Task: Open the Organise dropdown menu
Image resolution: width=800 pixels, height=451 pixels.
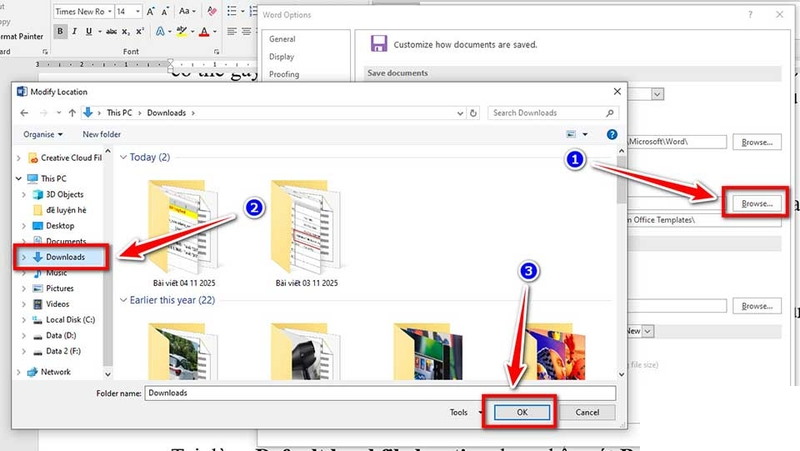Action: point(46,134)
